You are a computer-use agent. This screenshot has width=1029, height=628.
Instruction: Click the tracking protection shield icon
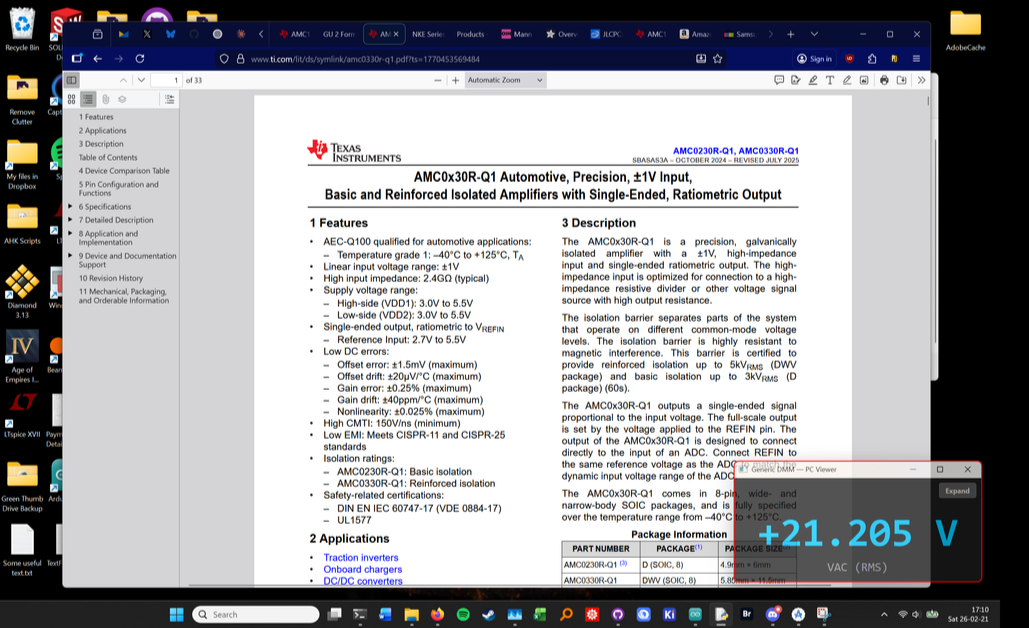pyautogui.click(x=224, y=58)
